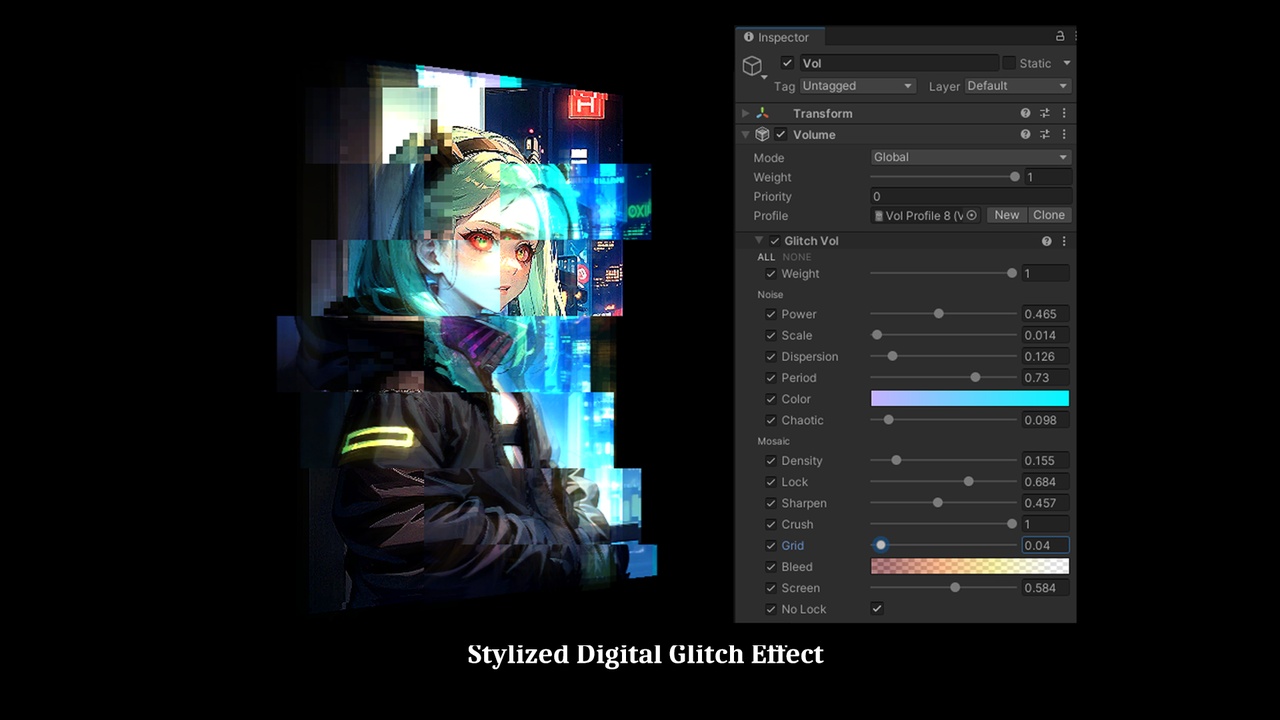
Task: Toggle the Dispersion override checkbox
Action: 770,356
